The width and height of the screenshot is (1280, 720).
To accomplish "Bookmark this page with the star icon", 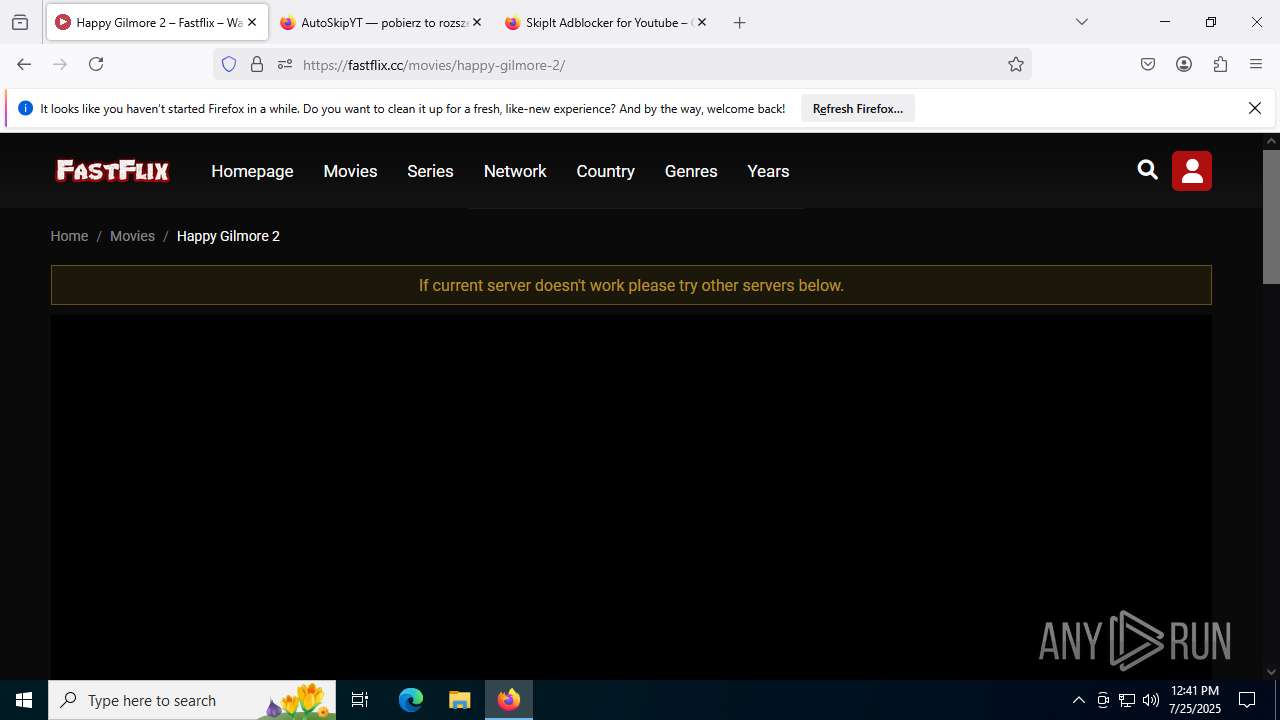I will tap(1016, 64).
